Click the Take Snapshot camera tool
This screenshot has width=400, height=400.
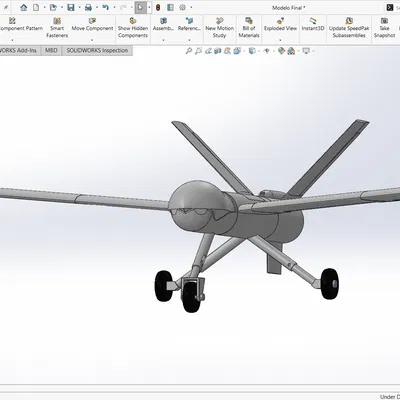tap(384, 28)
